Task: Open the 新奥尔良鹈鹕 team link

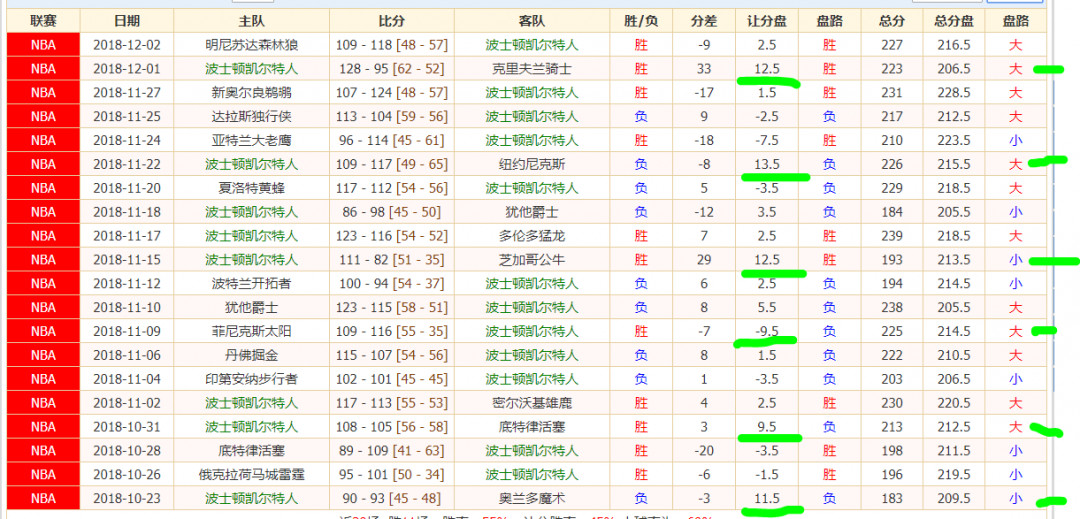Action: tap(251, 93)
